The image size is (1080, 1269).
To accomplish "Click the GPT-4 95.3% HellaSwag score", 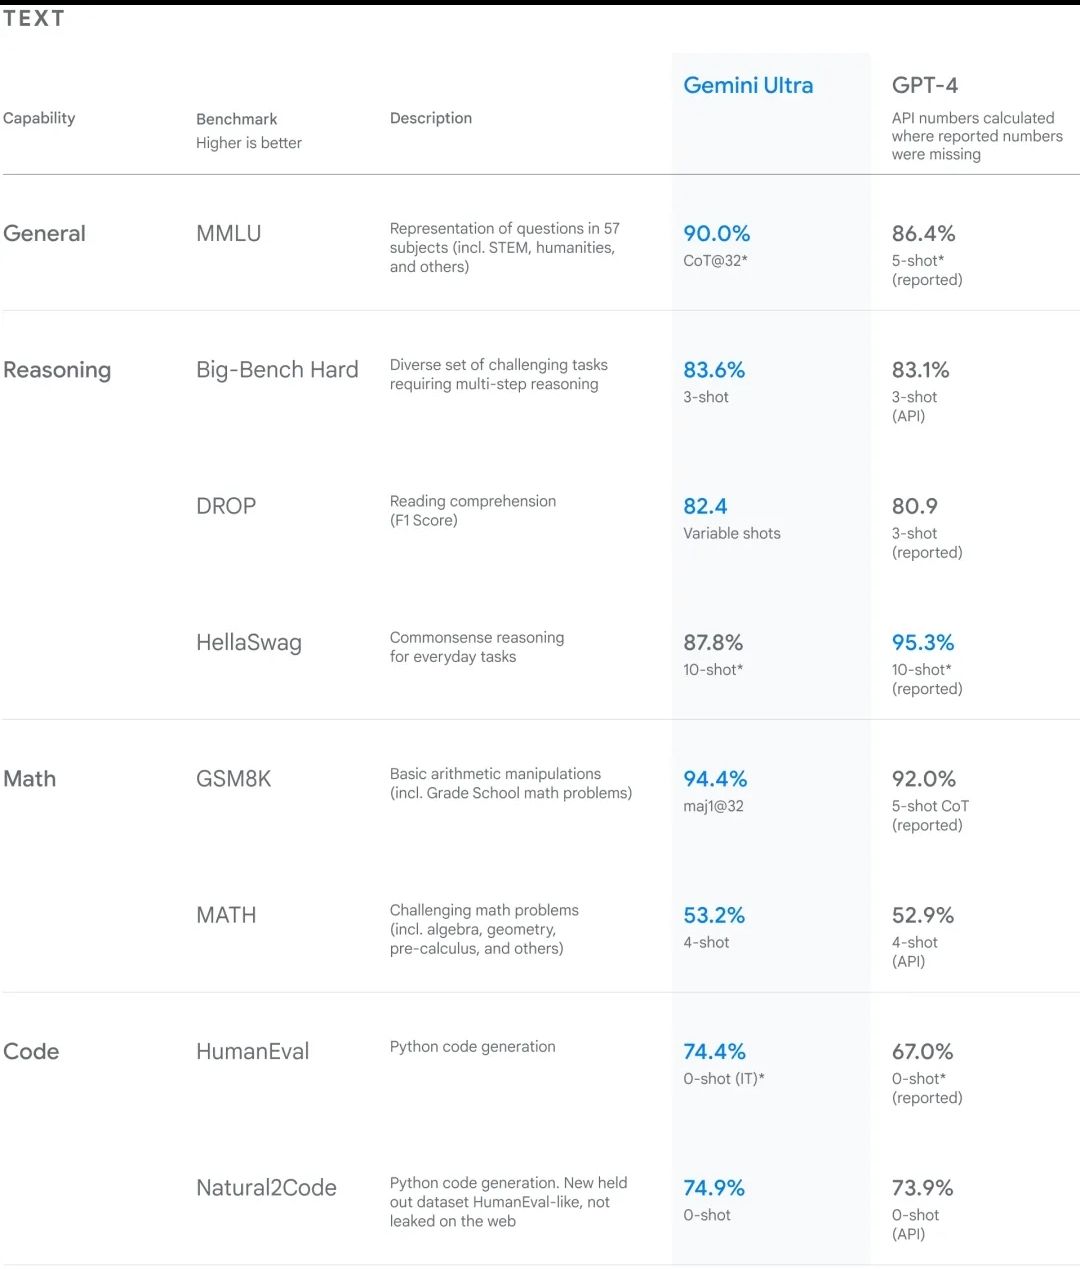I will [922, 643].
